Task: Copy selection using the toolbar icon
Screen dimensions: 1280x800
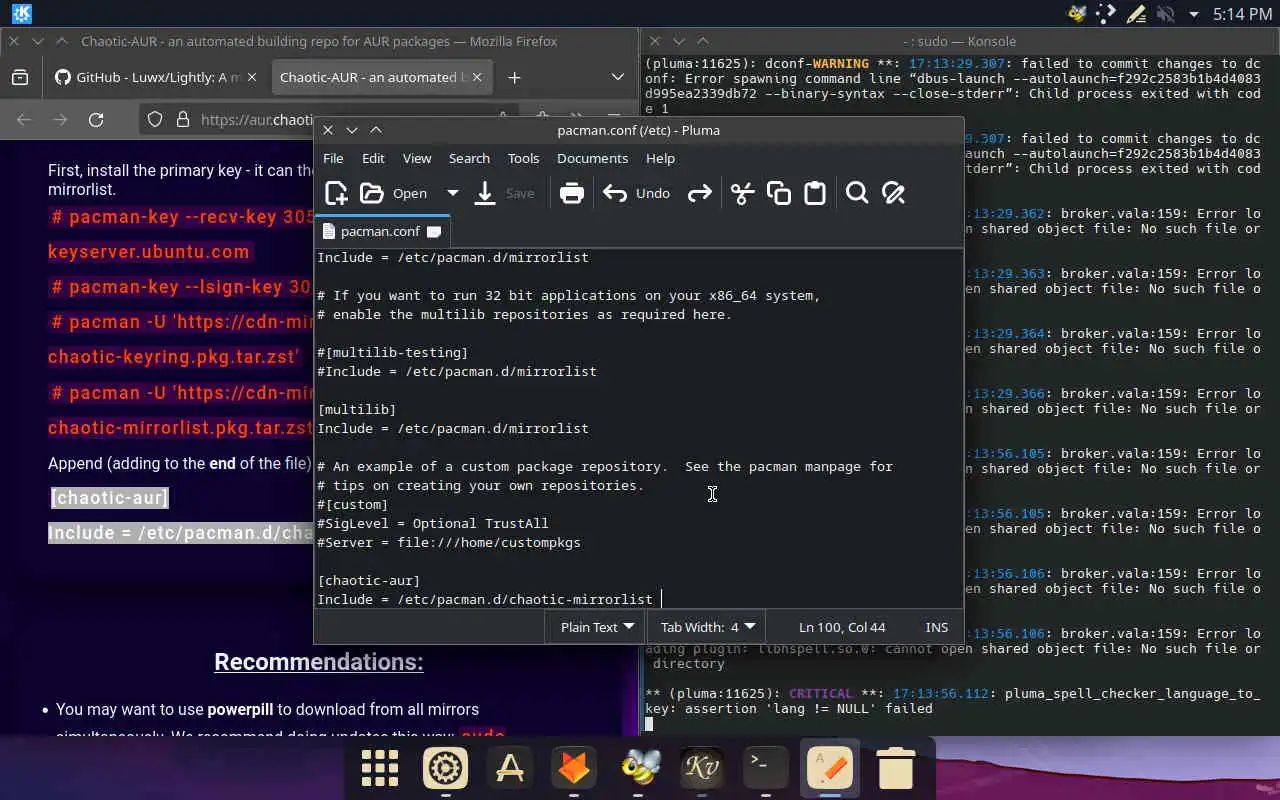Action: coord(779,193)
